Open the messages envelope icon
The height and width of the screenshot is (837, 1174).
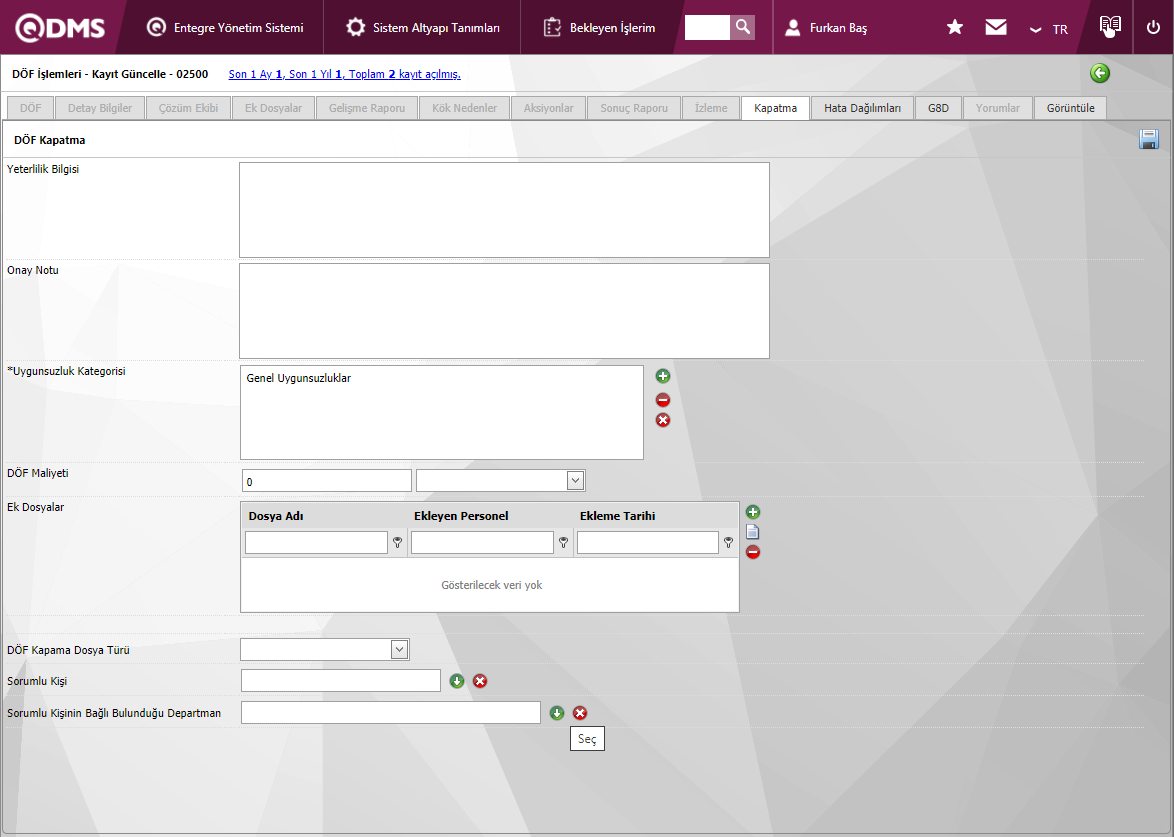[x=996, y=28]
